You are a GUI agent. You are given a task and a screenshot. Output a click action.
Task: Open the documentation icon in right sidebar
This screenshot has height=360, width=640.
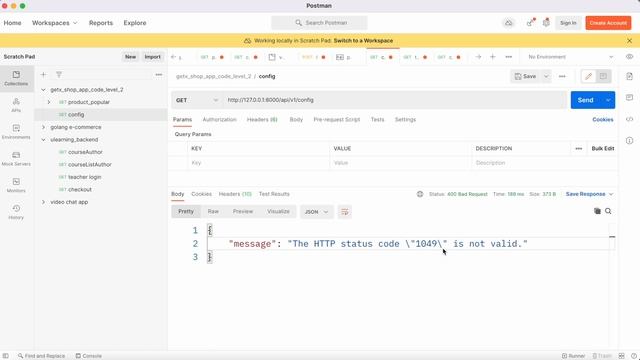pyautogui.click(x=629, y=76)
